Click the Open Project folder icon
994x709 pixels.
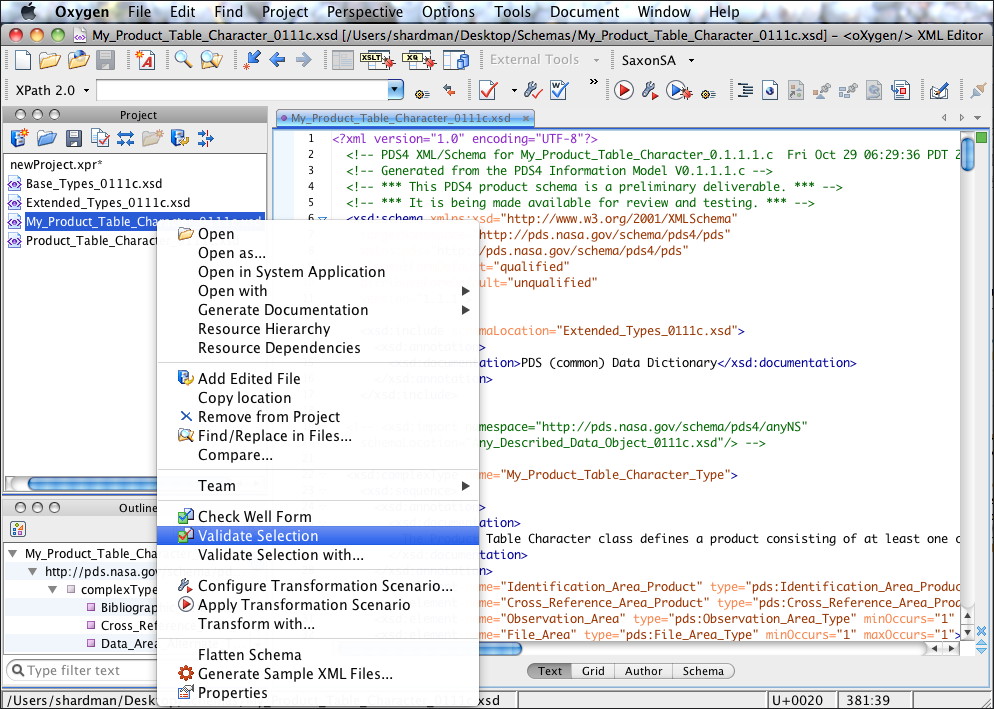(x=46, y=138)
